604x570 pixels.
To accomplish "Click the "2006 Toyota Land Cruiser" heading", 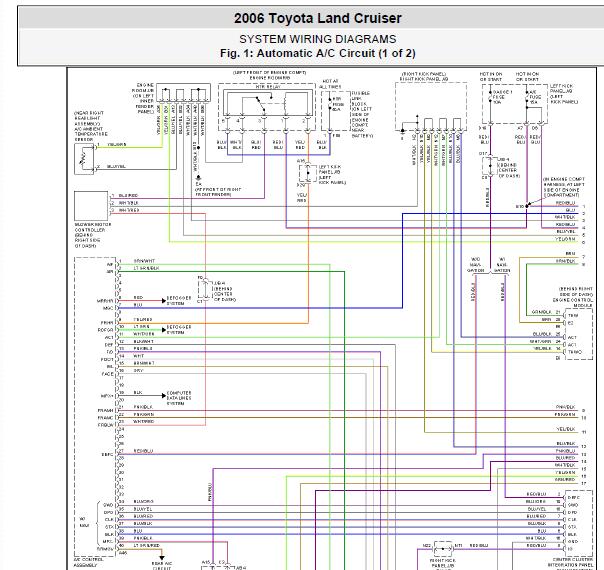I will (x=317, y=18).
